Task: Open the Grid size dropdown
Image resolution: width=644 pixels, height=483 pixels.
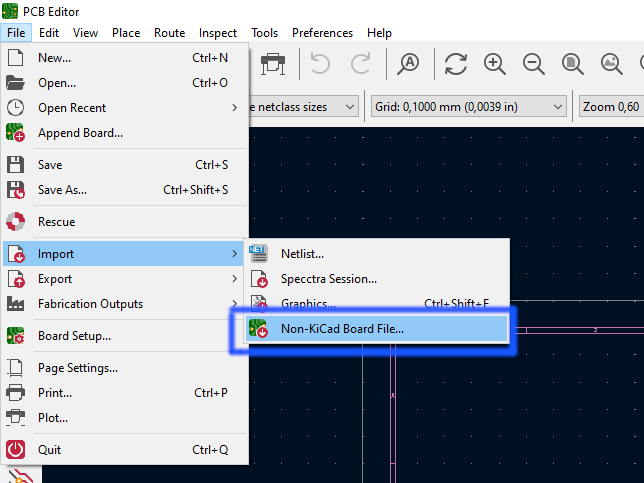Action: (x=469, y=107)
